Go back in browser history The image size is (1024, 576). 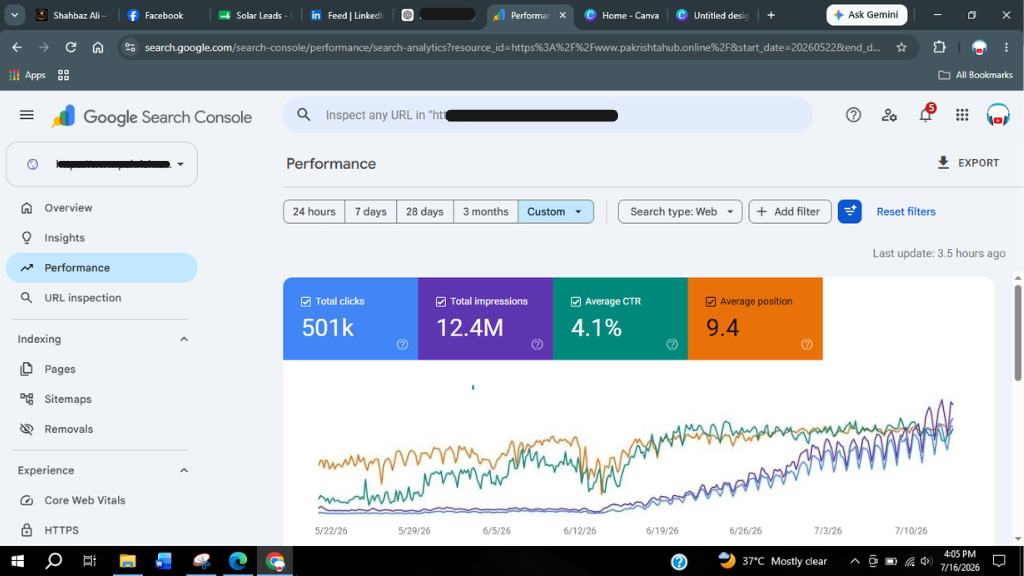tap(17, 47)
